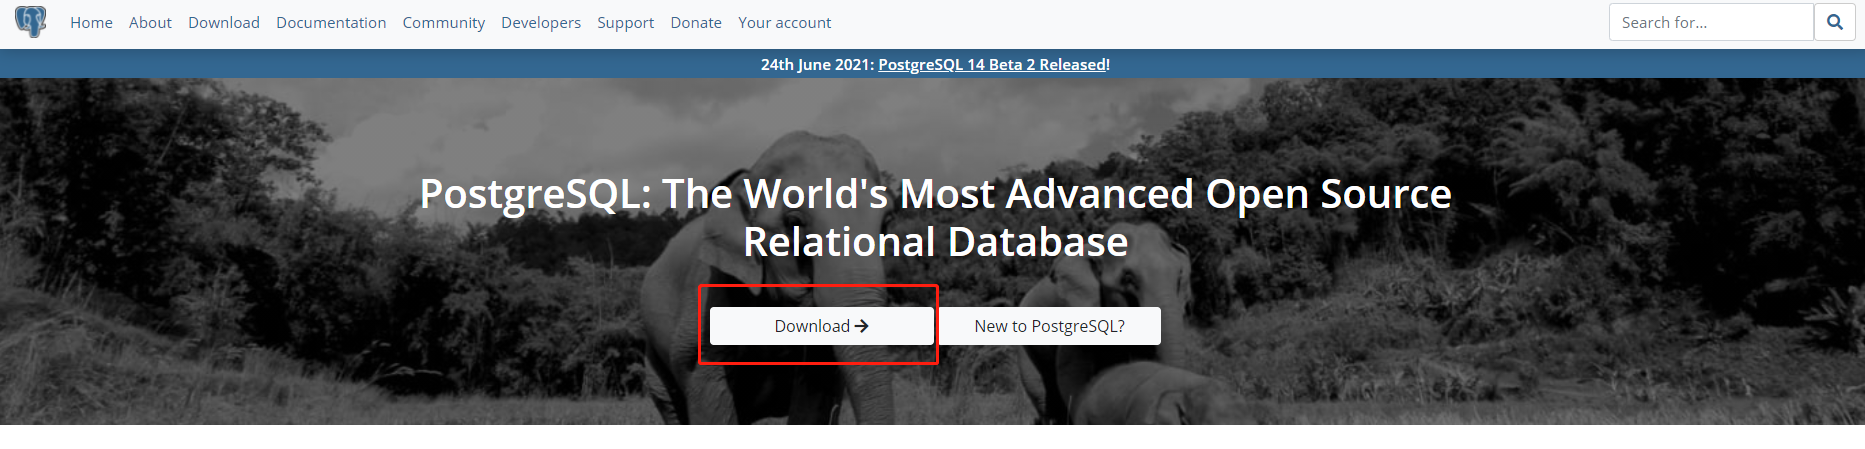Click inside the Search for... field
1865x449 pixels.
1711,22
